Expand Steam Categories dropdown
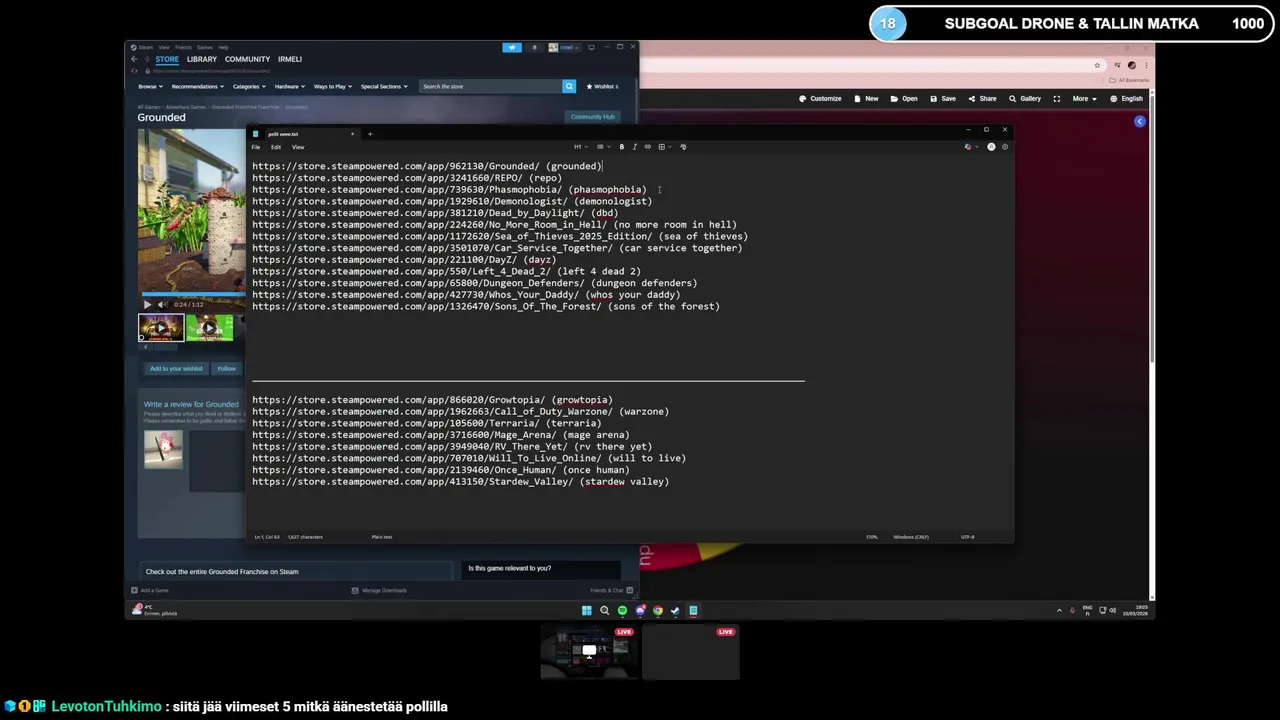 [x=248, y=86]
